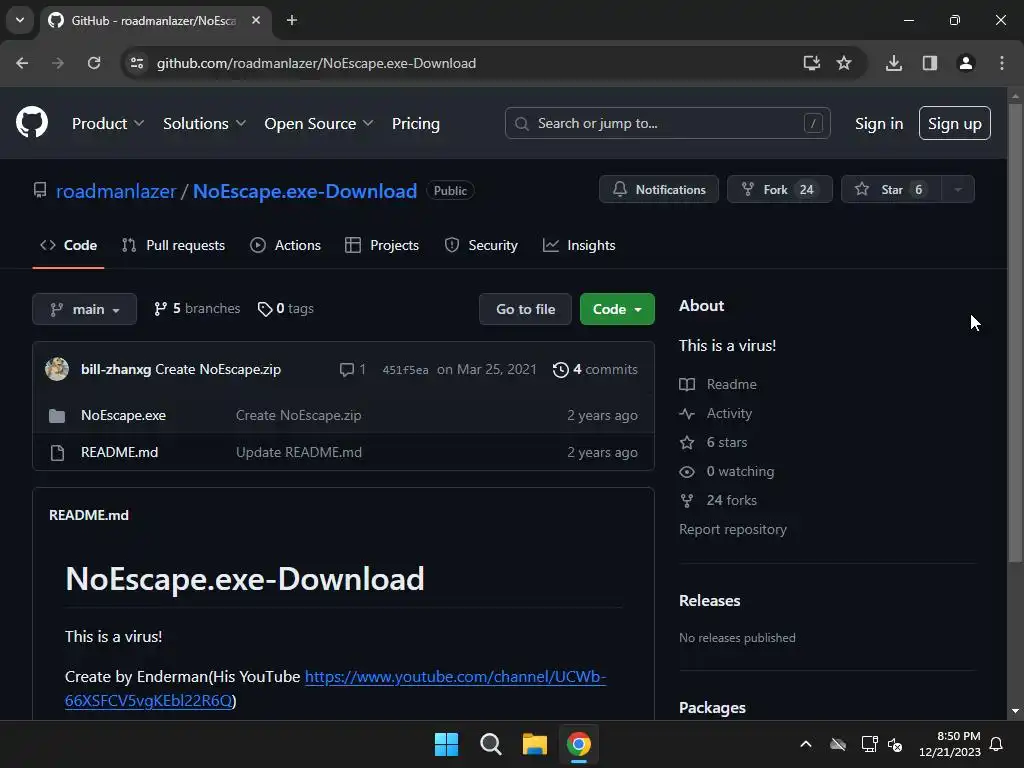Fork the repository button
The image size is (1024, 768).
[x=780, y=189]
